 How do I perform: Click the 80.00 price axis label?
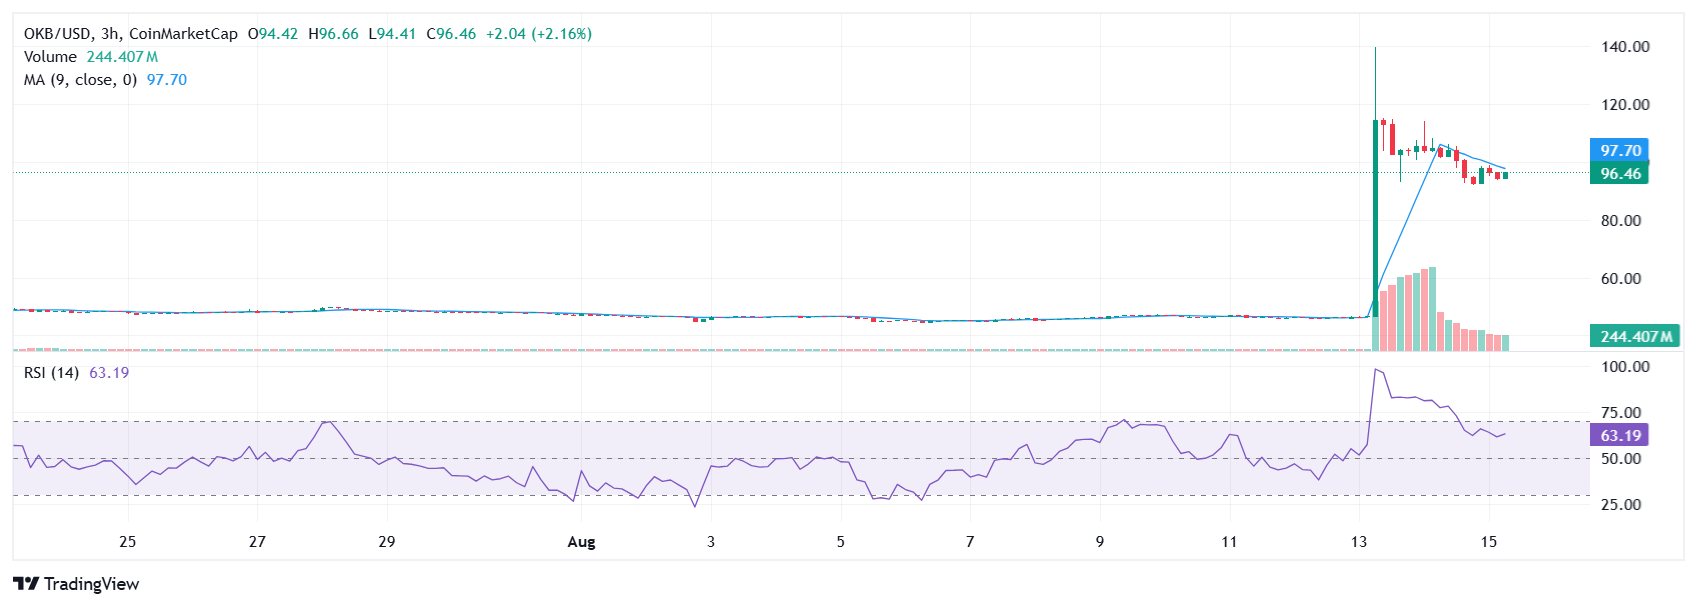(1621, 221)
